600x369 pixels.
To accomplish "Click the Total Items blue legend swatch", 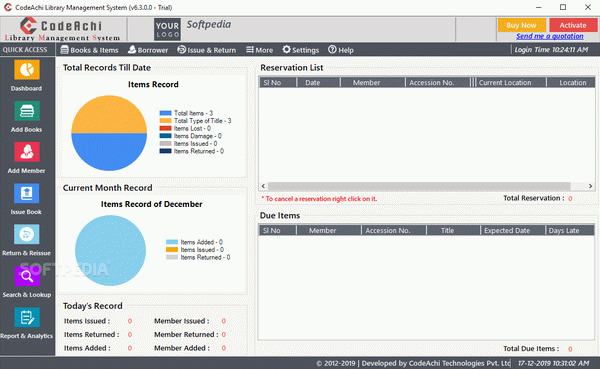I will click(x=165, y=113).
